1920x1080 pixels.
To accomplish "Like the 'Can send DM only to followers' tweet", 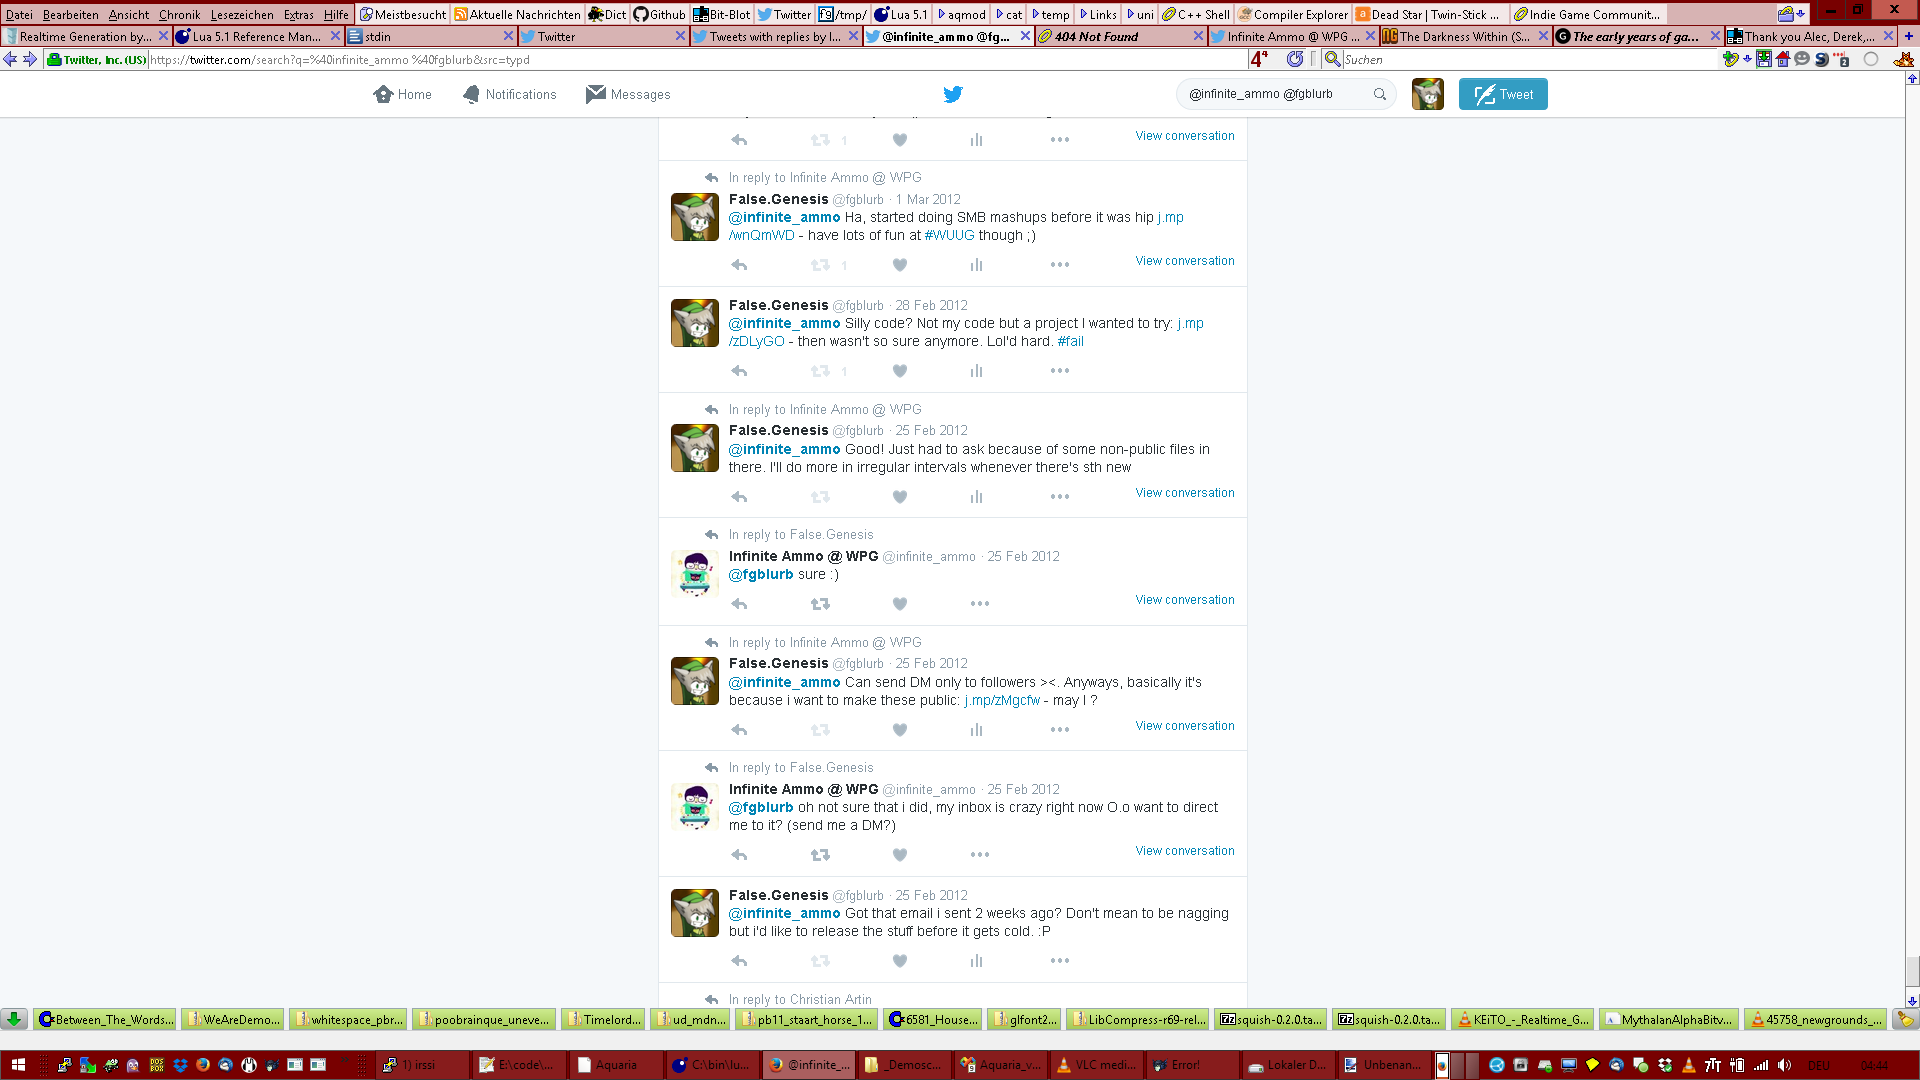I will pos(900,730).
